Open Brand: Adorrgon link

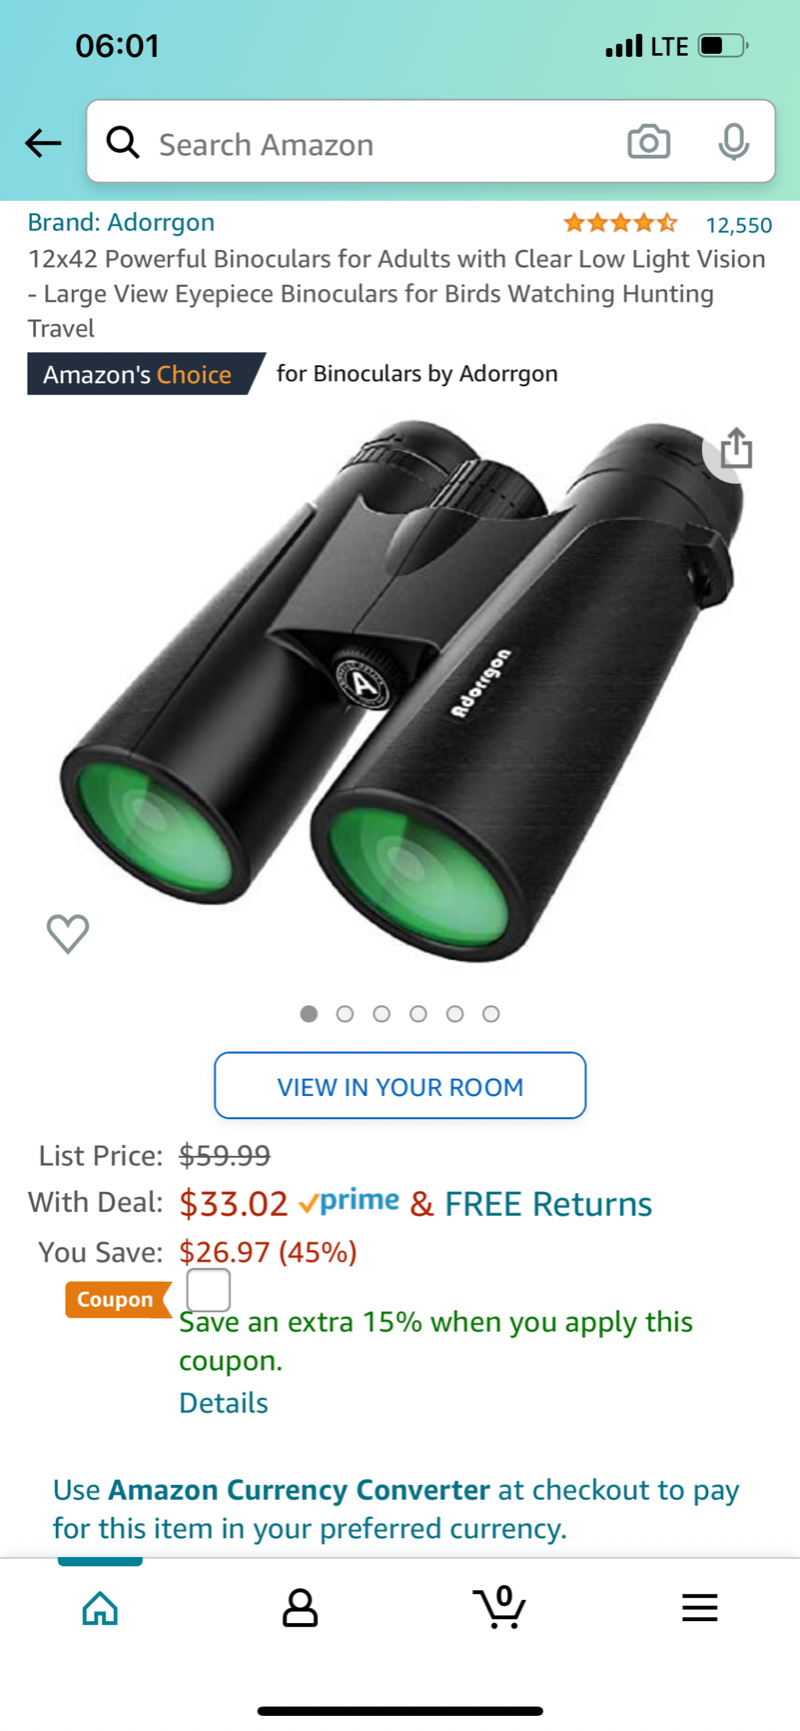pyautogui.click(x=121, y=222)
